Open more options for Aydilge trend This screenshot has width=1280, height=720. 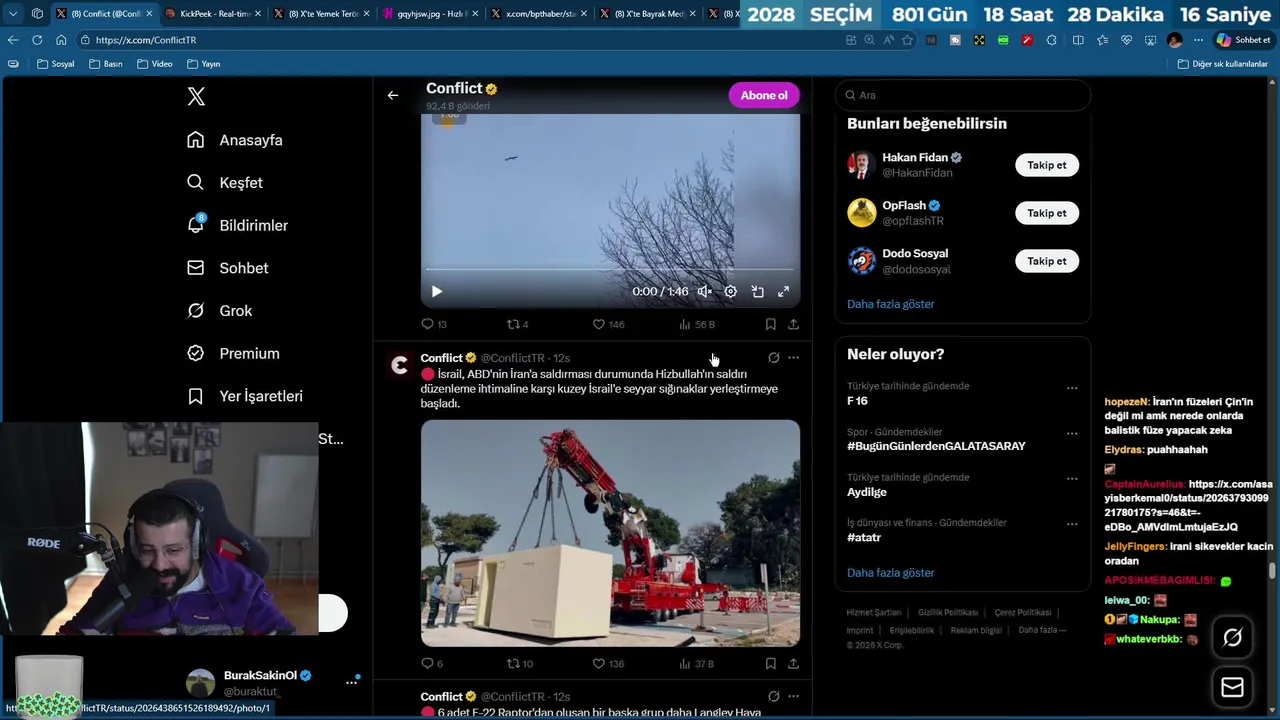click(x=1072, y=479)
